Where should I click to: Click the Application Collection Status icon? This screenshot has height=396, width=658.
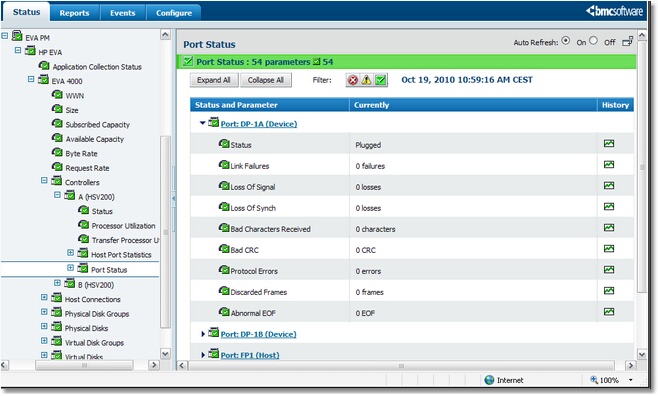(44, 65)
